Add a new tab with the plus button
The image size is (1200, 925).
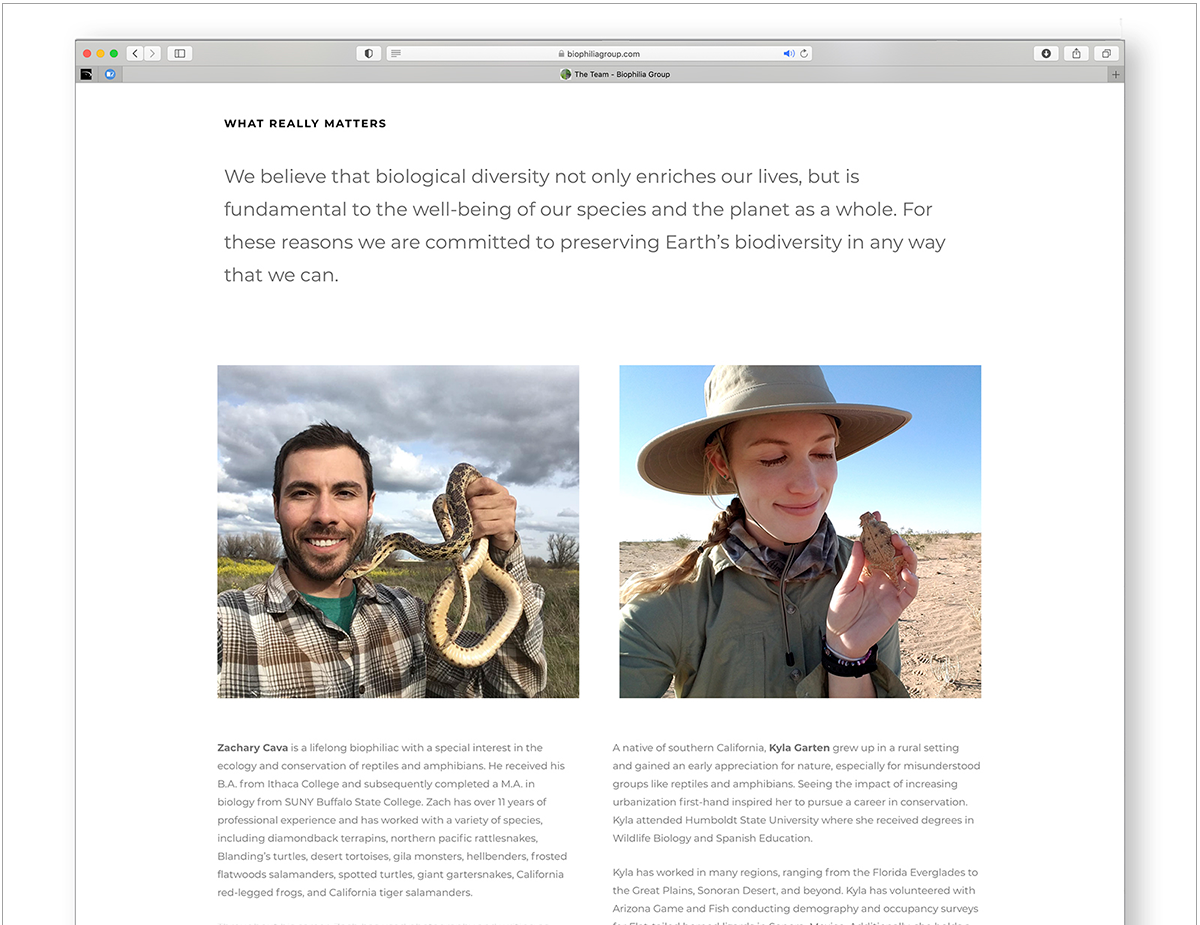[x=1116, y=74]
